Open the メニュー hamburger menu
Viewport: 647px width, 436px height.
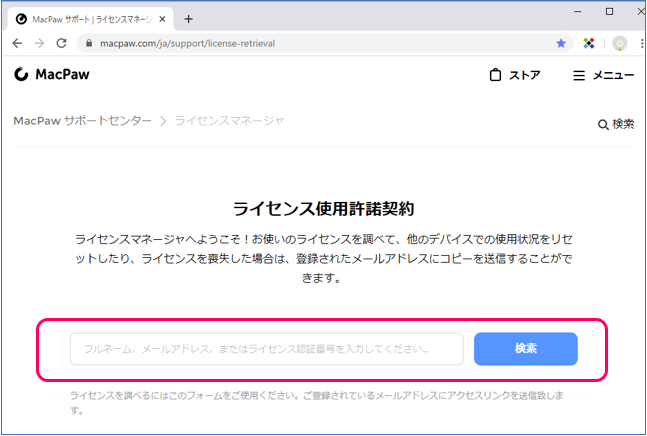(603, 75)
